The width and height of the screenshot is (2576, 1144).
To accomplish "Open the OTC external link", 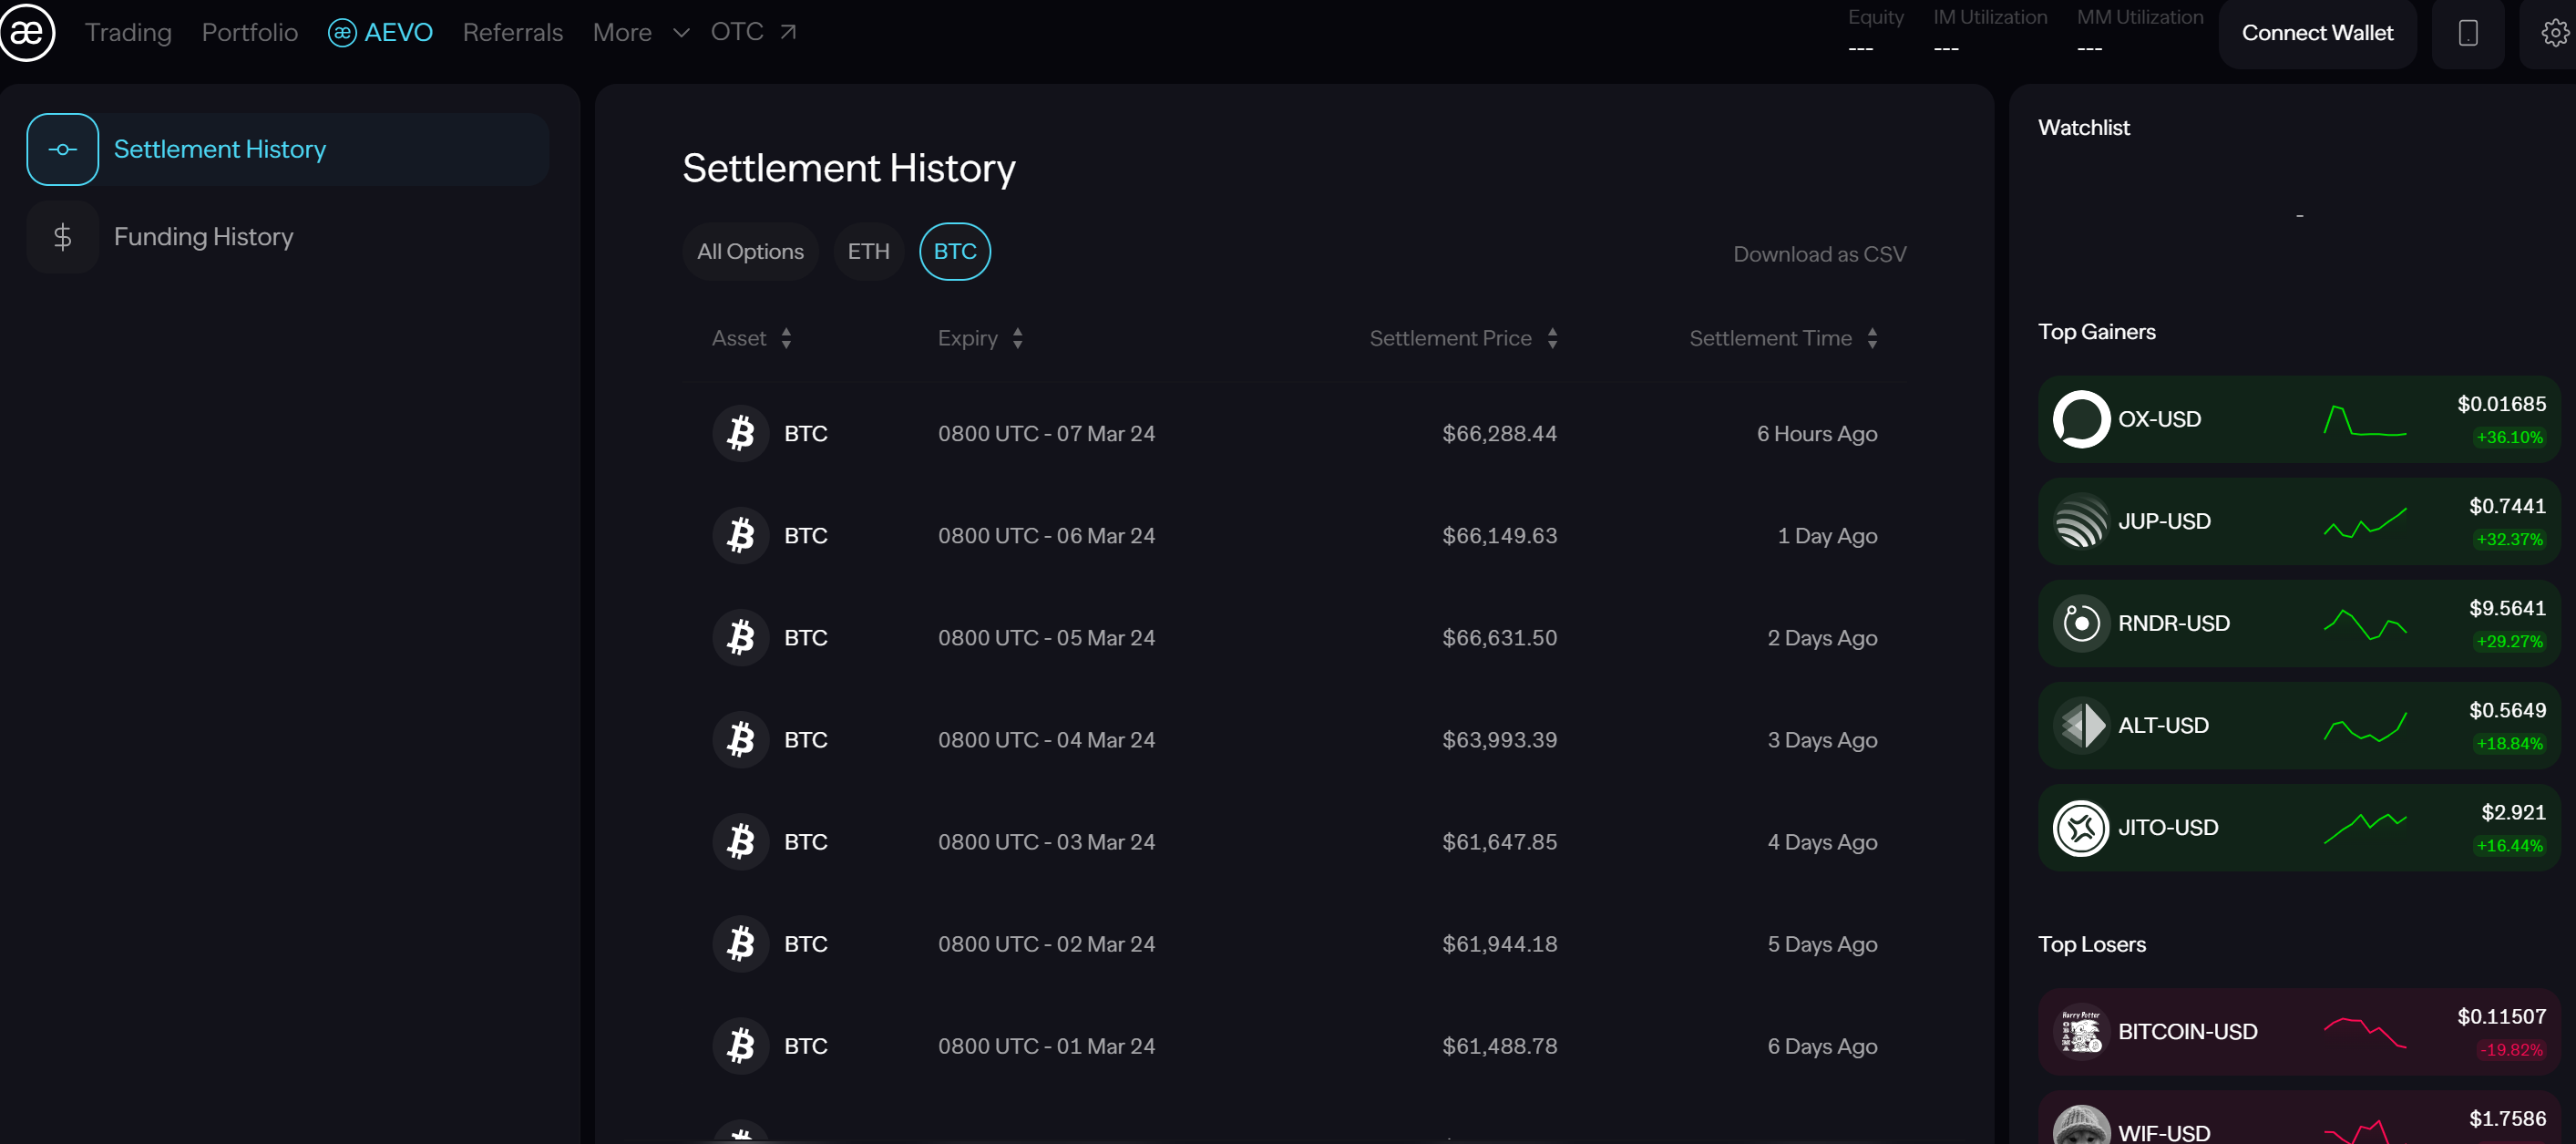I will click(x=752, y=32).
